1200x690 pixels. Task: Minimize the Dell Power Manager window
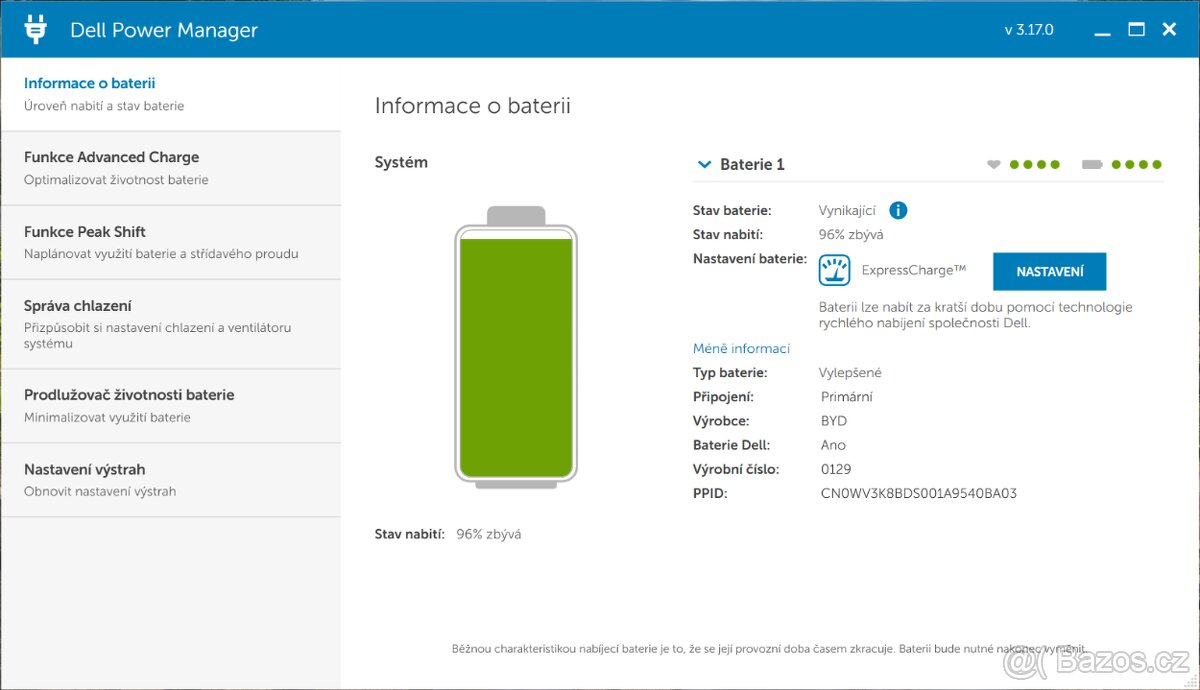click(x=1102, y=31)
